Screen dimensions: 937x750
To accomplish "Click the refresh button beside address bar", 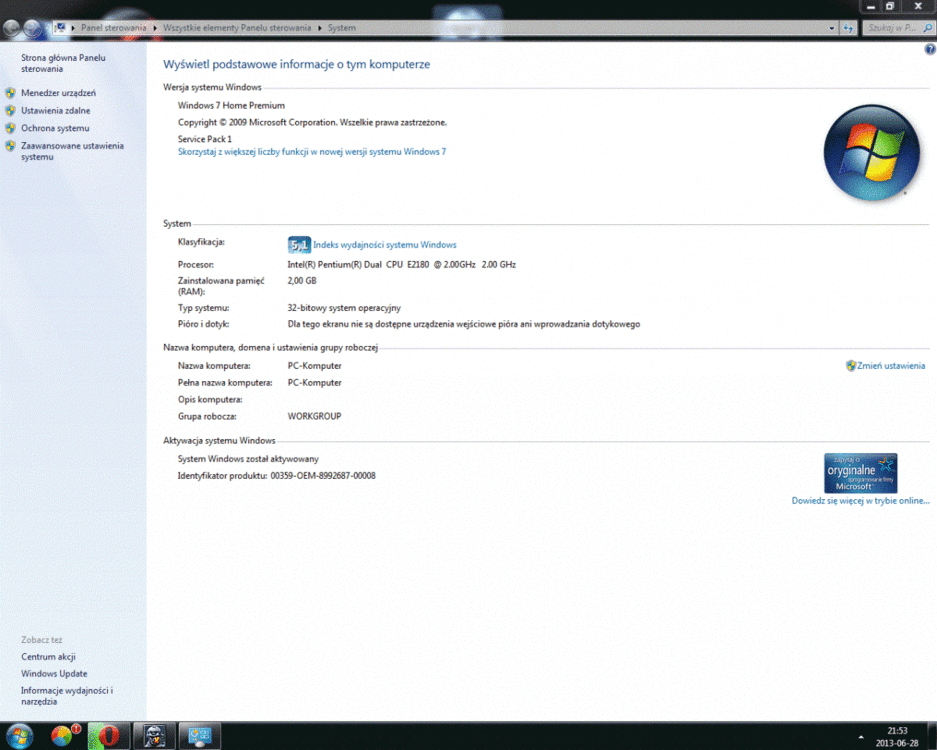I will coord(848,28).
